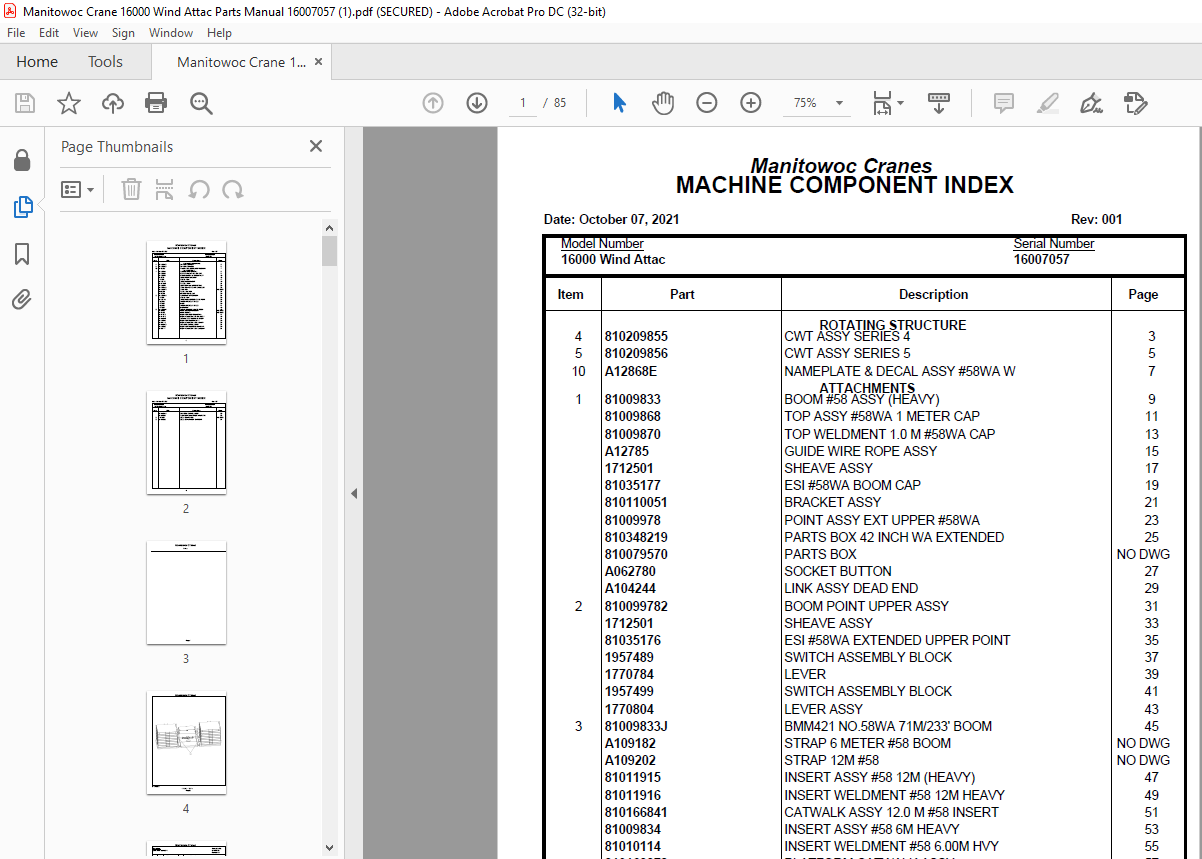Open the Window menu
This screenshot has height=859, width=1202.
171,33
